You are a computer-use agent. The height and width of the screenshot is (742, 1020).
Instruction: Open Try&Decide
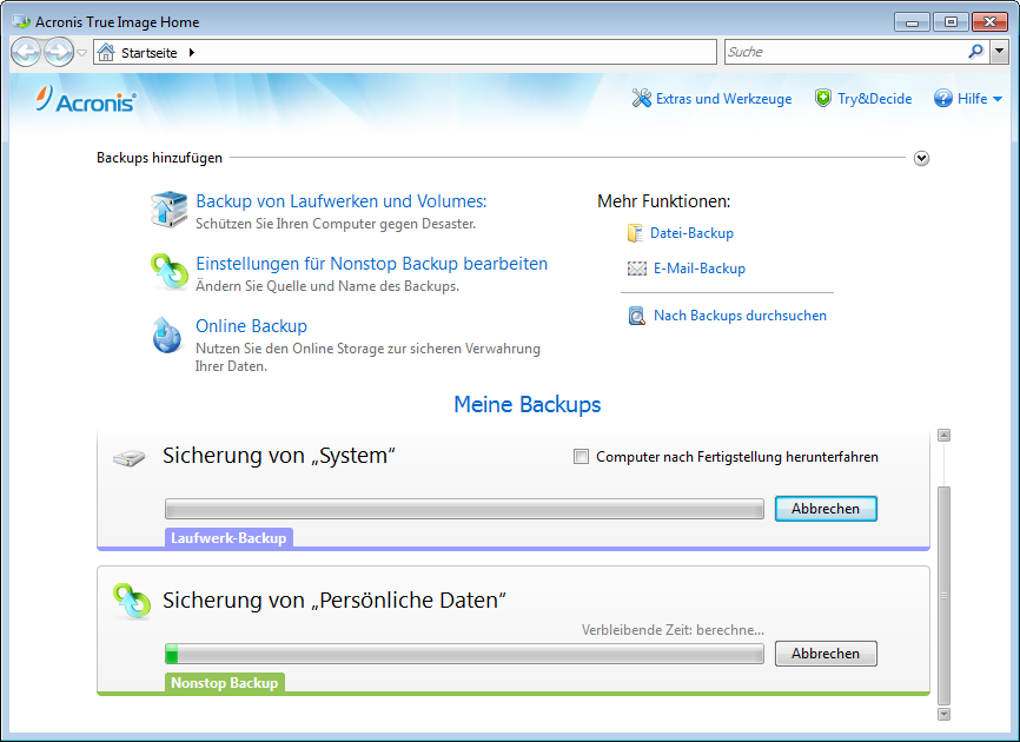pos(874,99)
